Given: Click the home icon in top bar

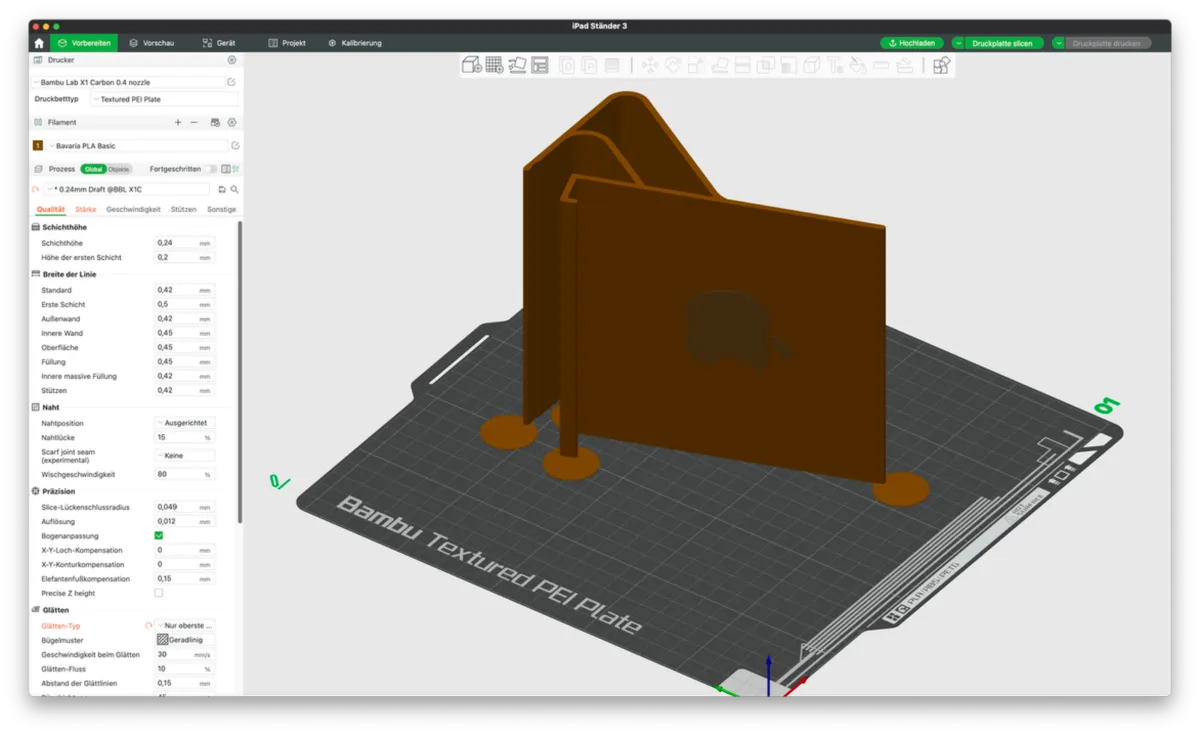Looking at the screenshot, I should tap(39, 43).
